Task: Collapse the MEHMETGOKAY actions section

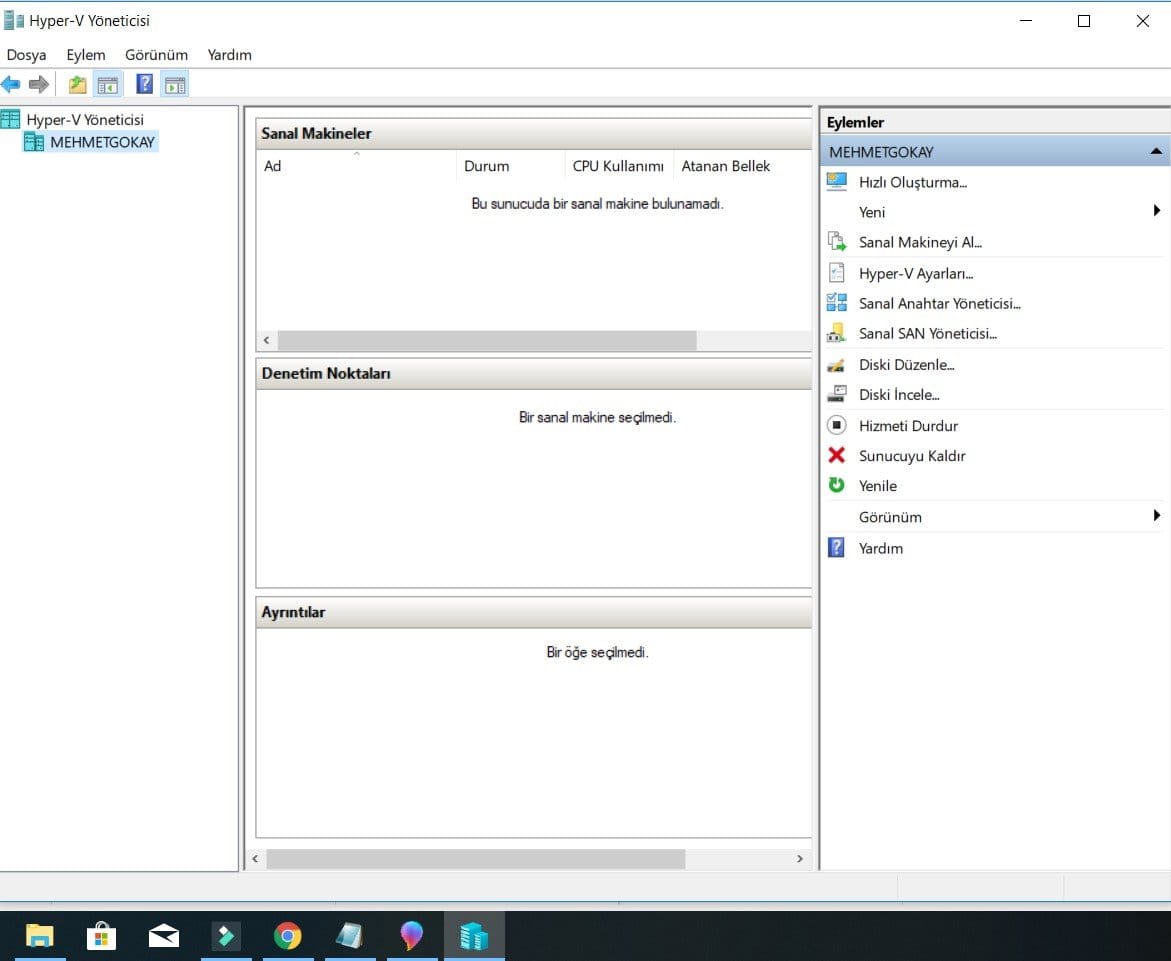Action: (1156, 152)
